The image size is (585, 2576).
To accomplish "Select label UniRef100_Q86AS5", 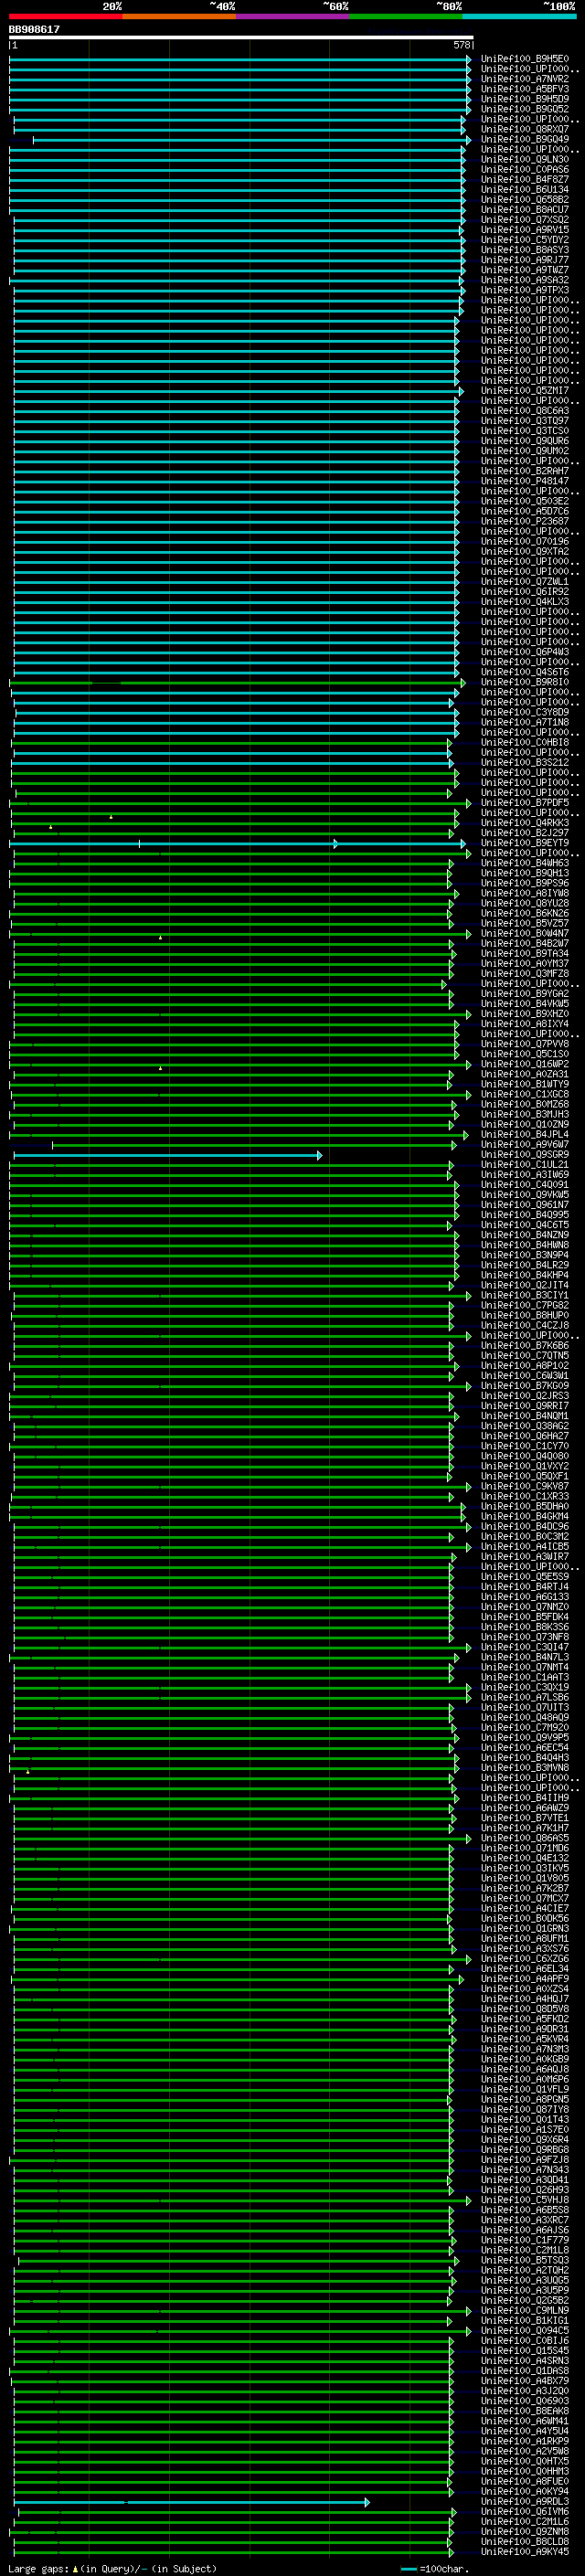I will [524, 1838].
